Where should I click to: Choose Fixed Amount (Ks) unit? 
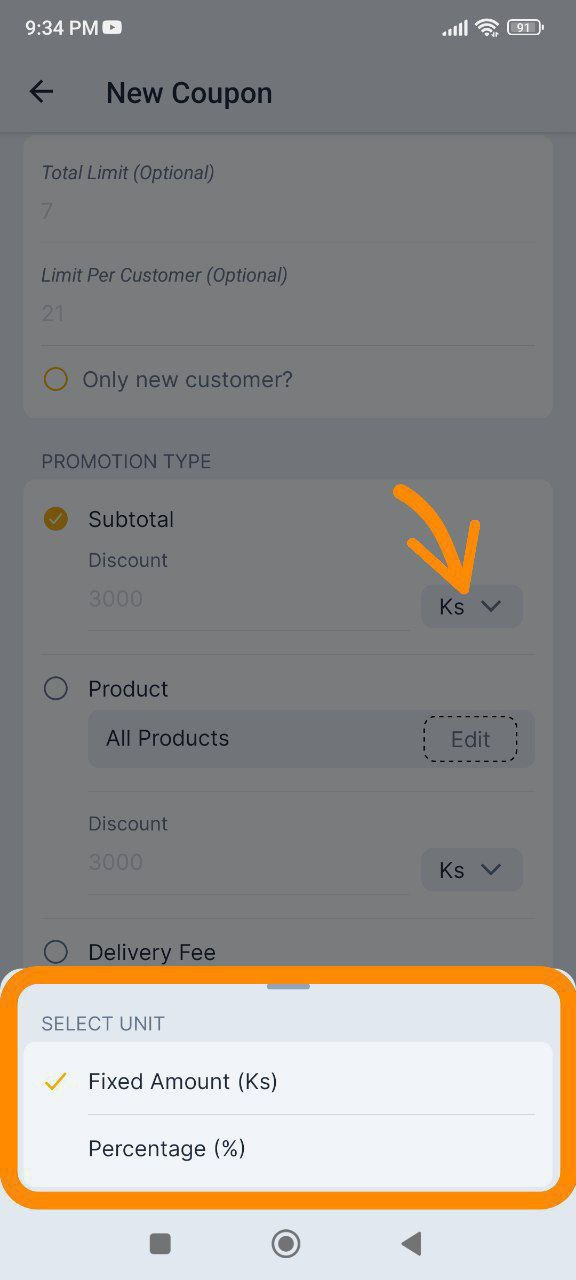point(288,1081)
